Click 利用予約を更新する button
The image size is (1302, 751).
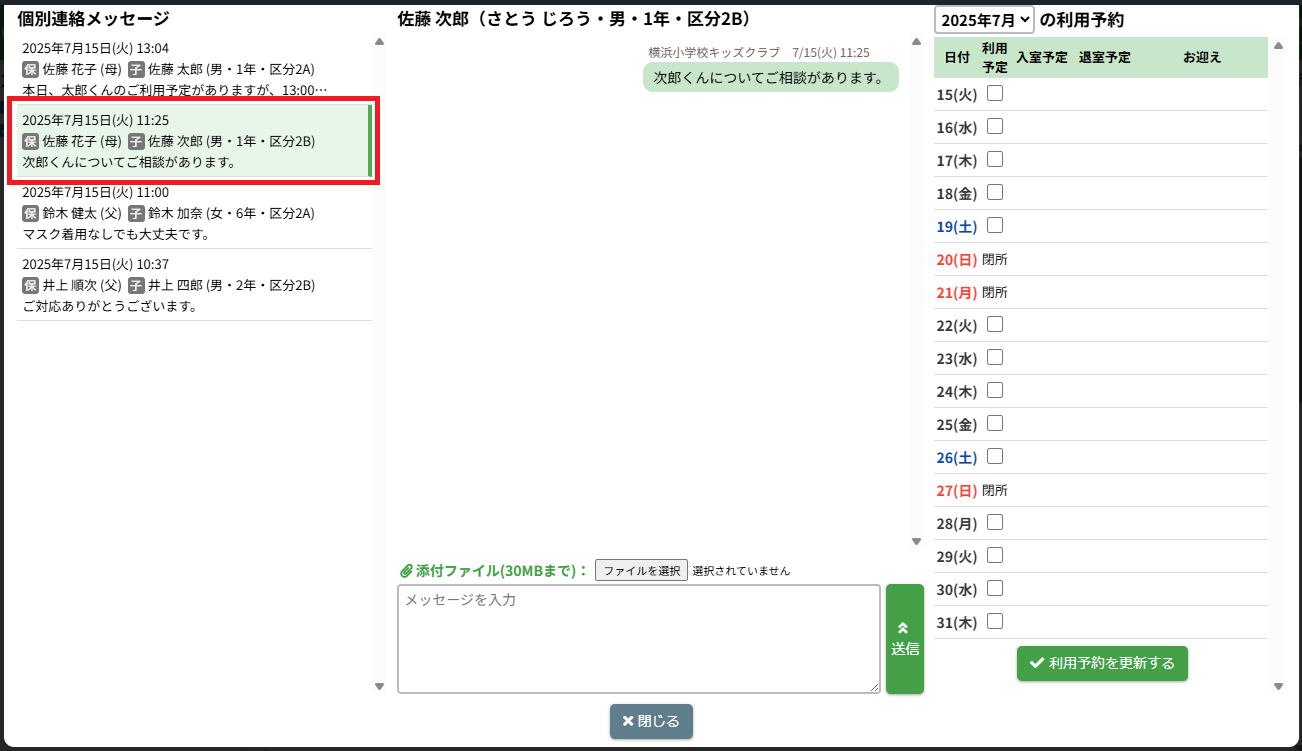click(1102, 663)
